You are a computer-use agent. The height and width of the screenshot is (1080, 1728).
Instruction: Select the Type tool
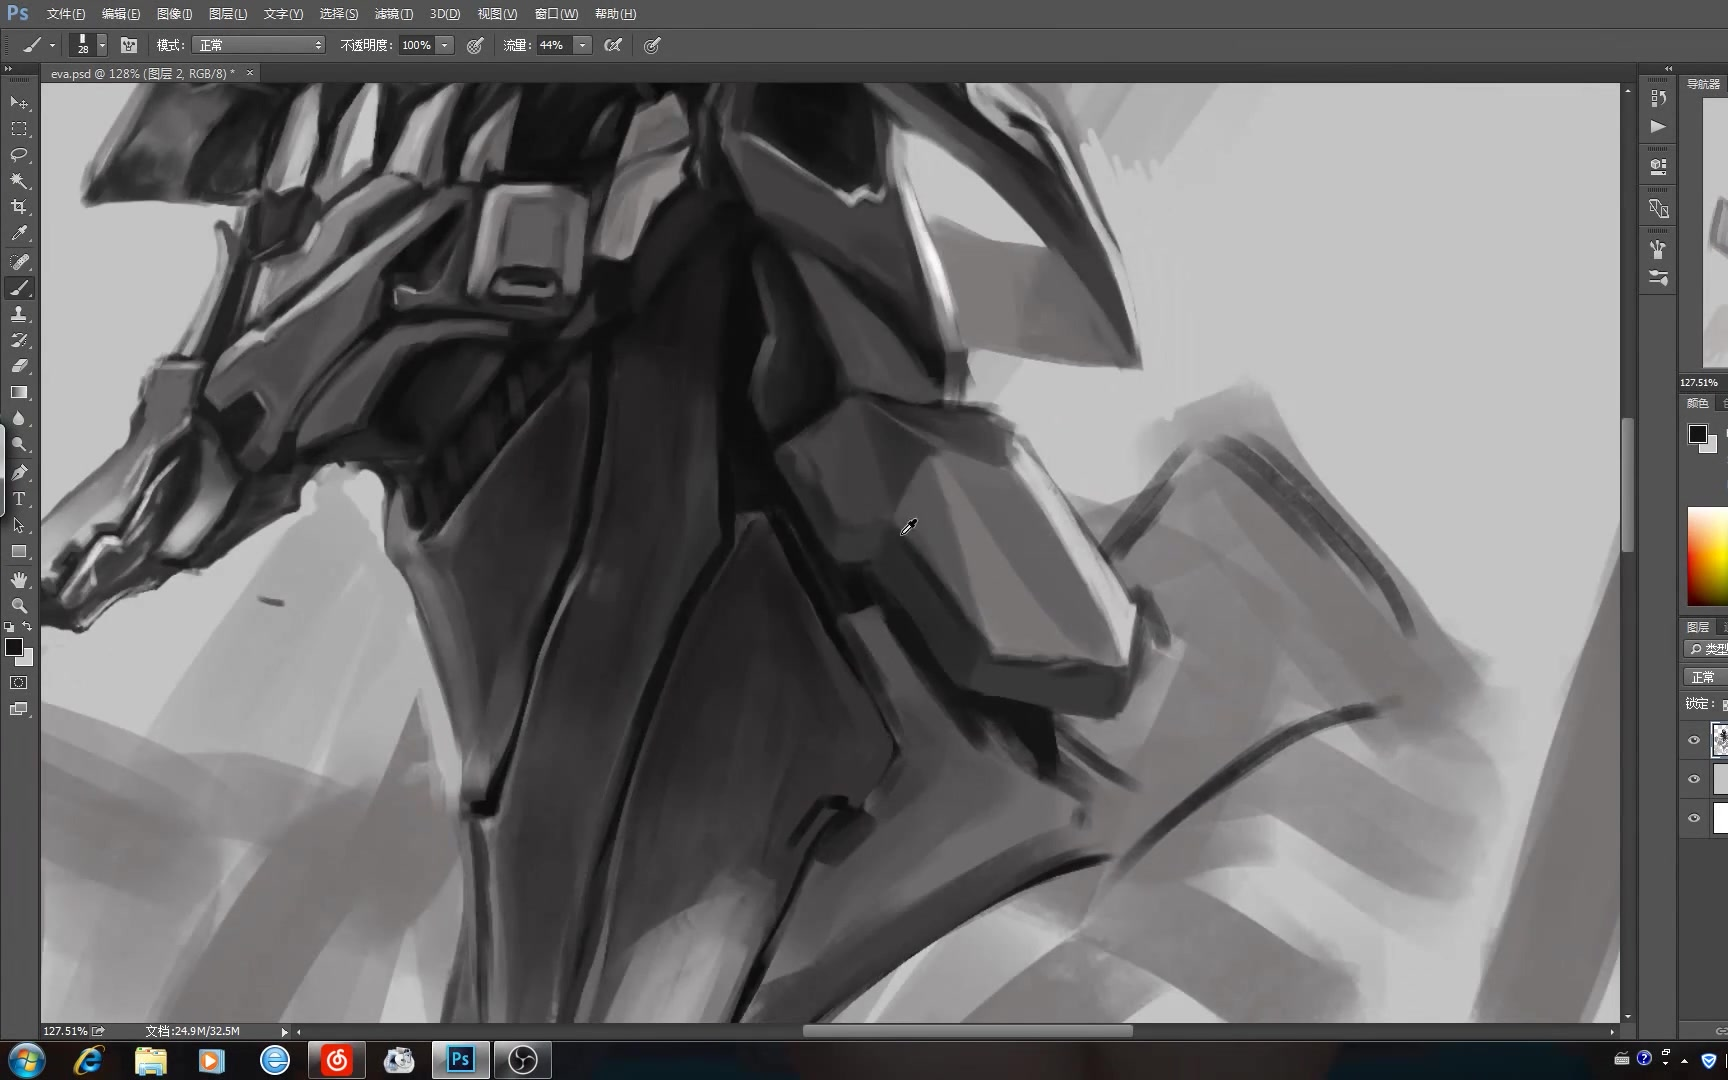(x=19, y=499)
